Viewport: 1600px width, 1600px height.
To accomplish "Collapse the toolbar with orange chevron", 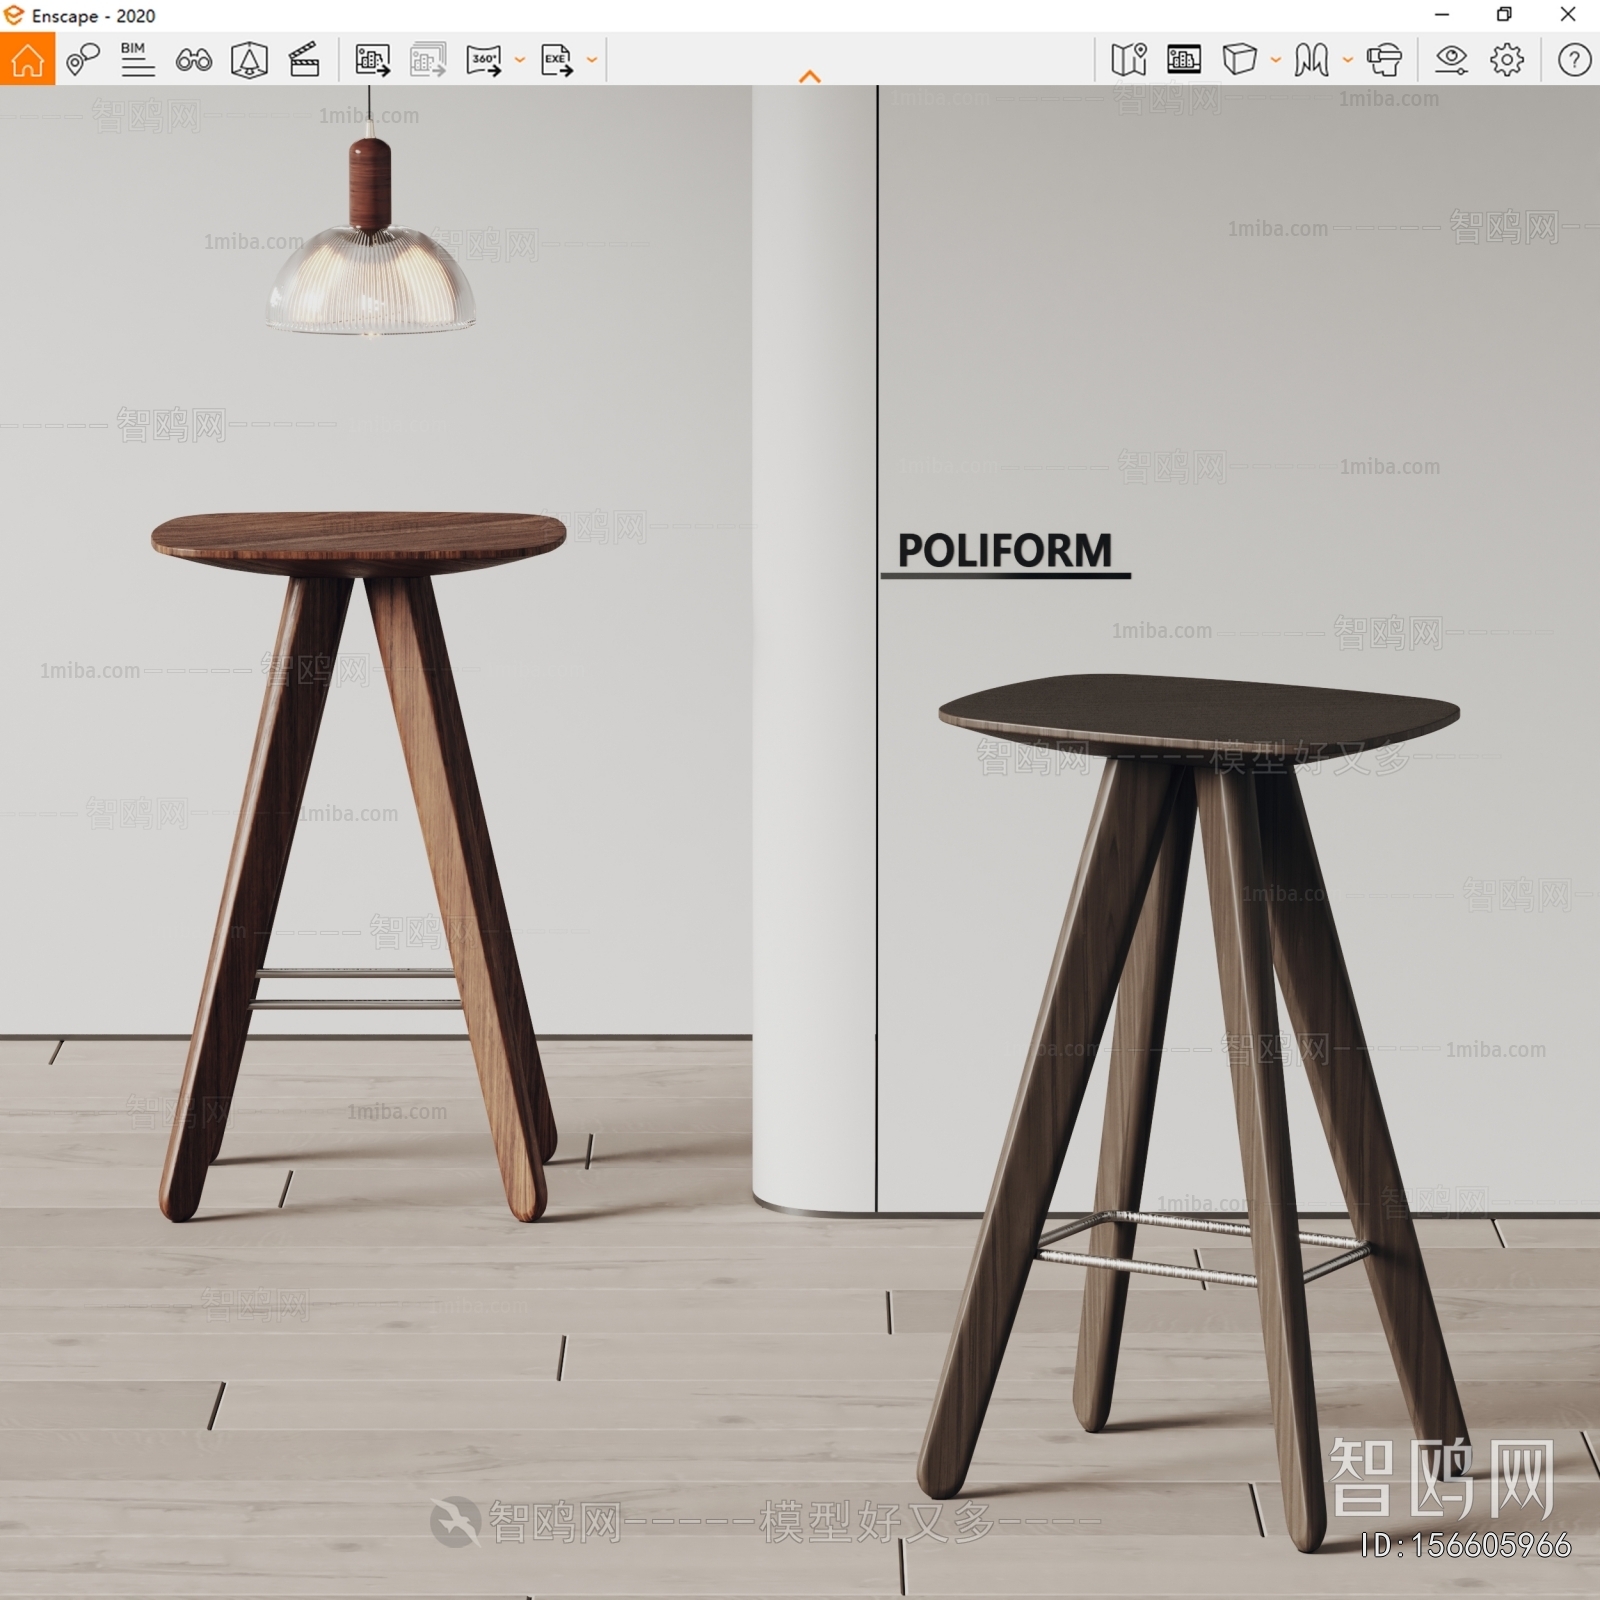I will [810, 76].
